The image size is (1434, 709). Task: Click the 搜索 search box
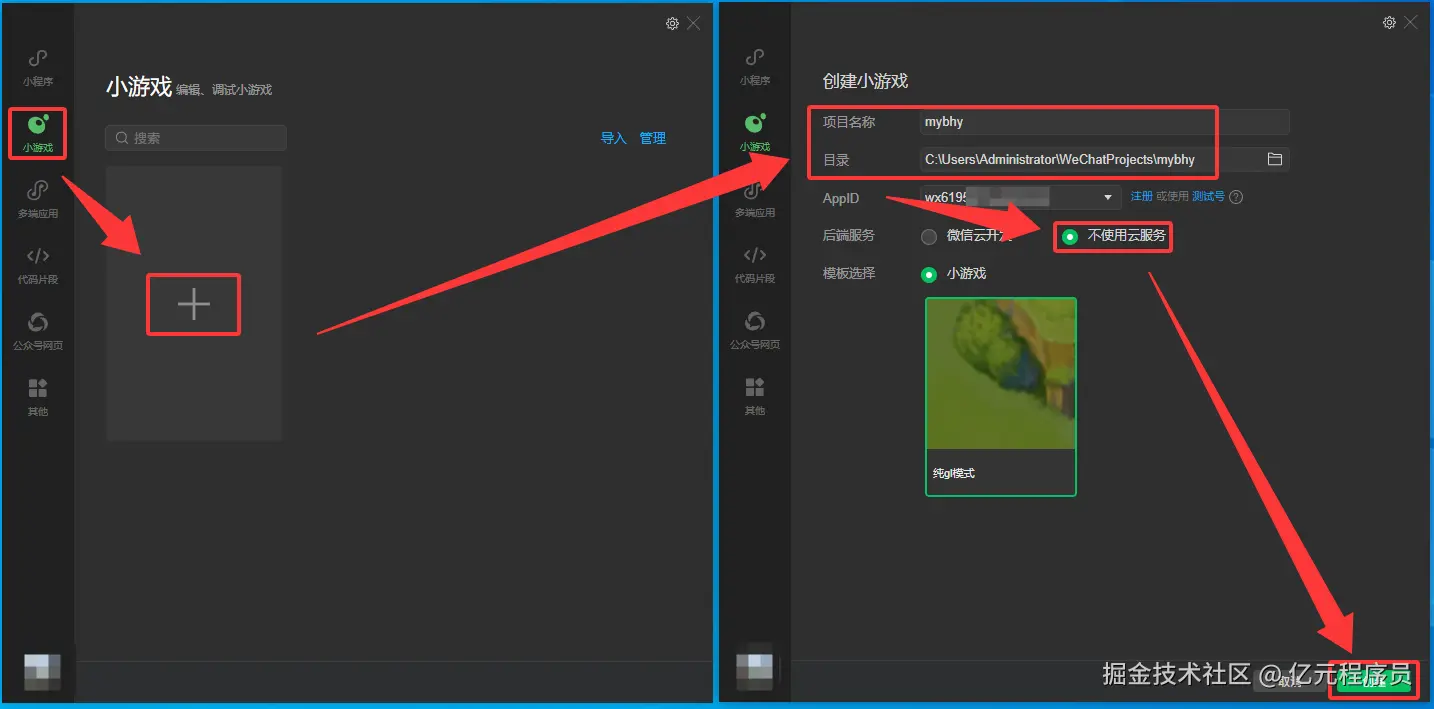pyautogui.click(x=196, y=138)
